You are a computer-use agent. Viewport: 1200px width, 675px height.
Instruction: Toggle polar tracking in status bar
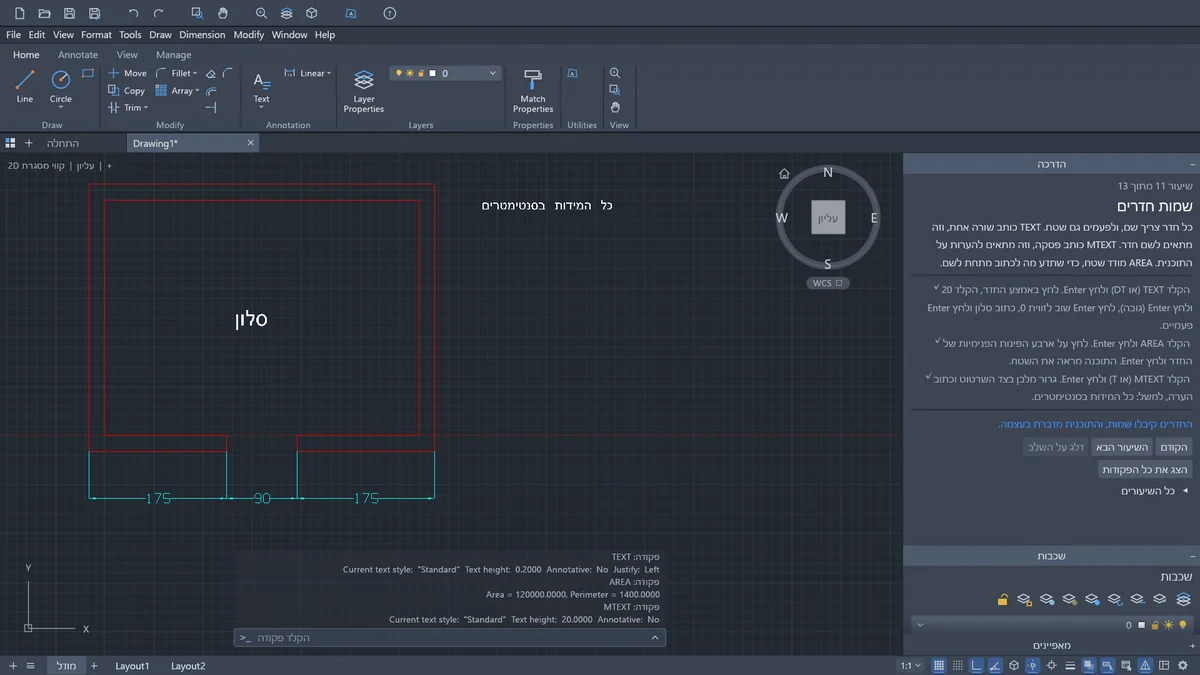tap(995, 666)
